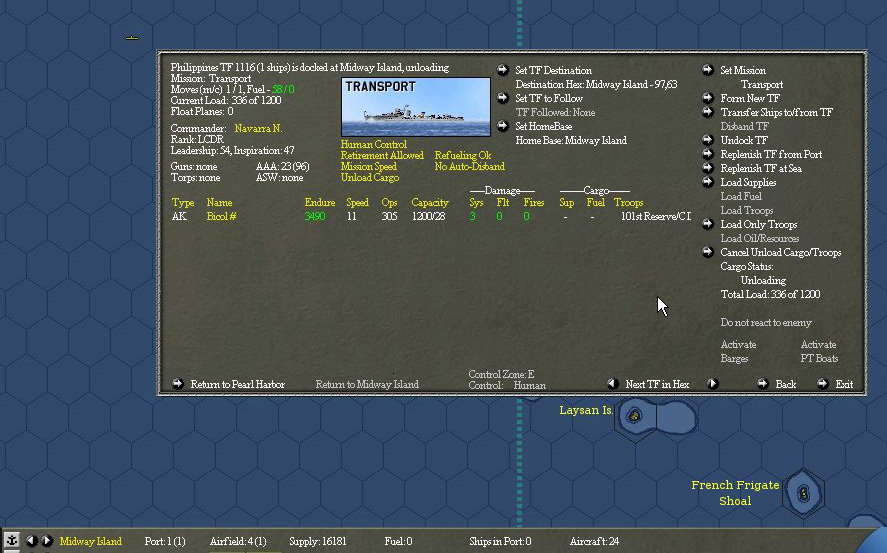Viewport: 887px width, 553px height.
Task: Click the left arrow before Next TF in Hex
Action: (613, 383)
